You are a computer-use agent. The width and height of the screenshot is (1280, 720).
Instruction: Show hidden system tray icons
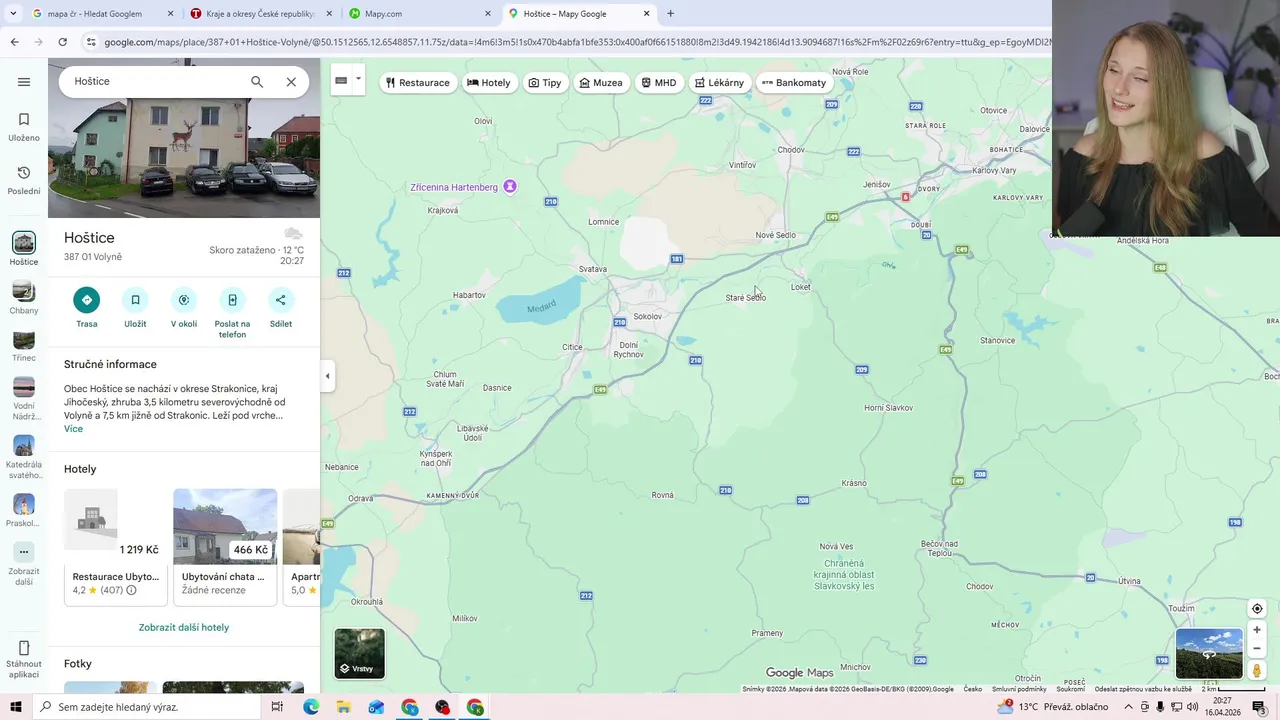(1128, 707)
